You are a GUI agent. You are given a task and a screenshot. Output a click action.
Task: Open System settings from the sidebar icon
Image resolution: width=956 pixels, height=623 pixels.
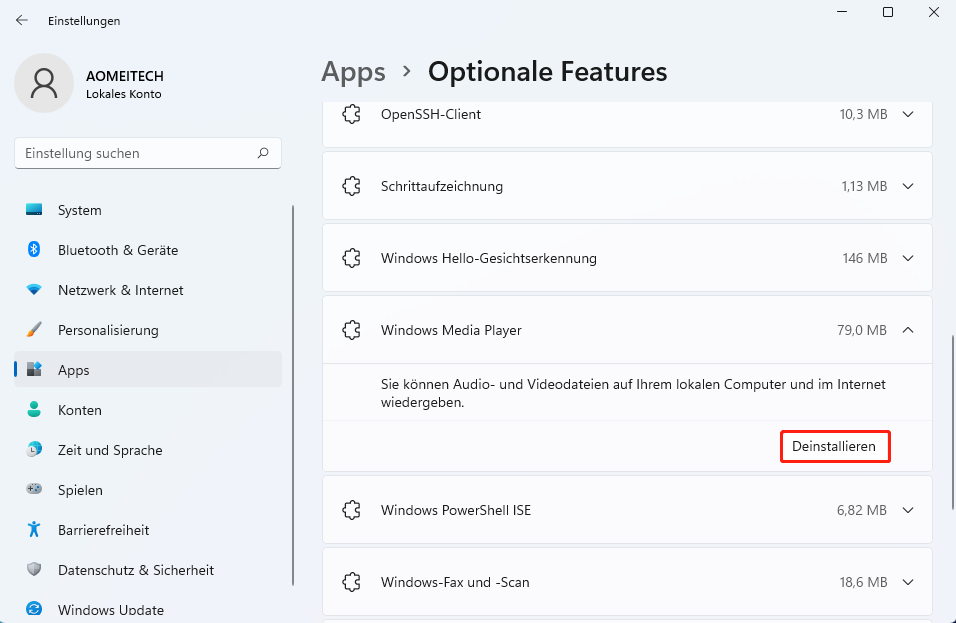click(x=34, y=210)
